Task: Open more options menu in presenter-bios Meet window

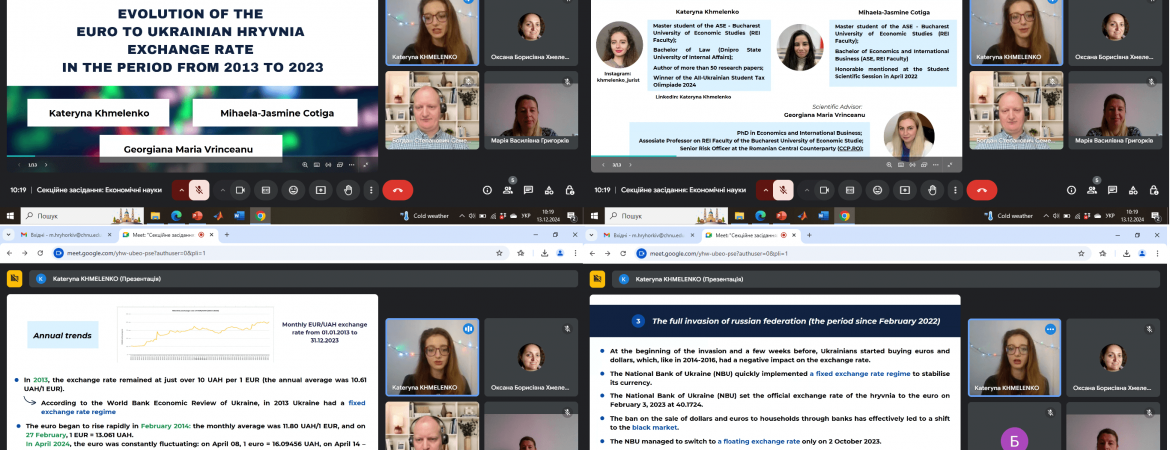Action: tap(955, 190)
